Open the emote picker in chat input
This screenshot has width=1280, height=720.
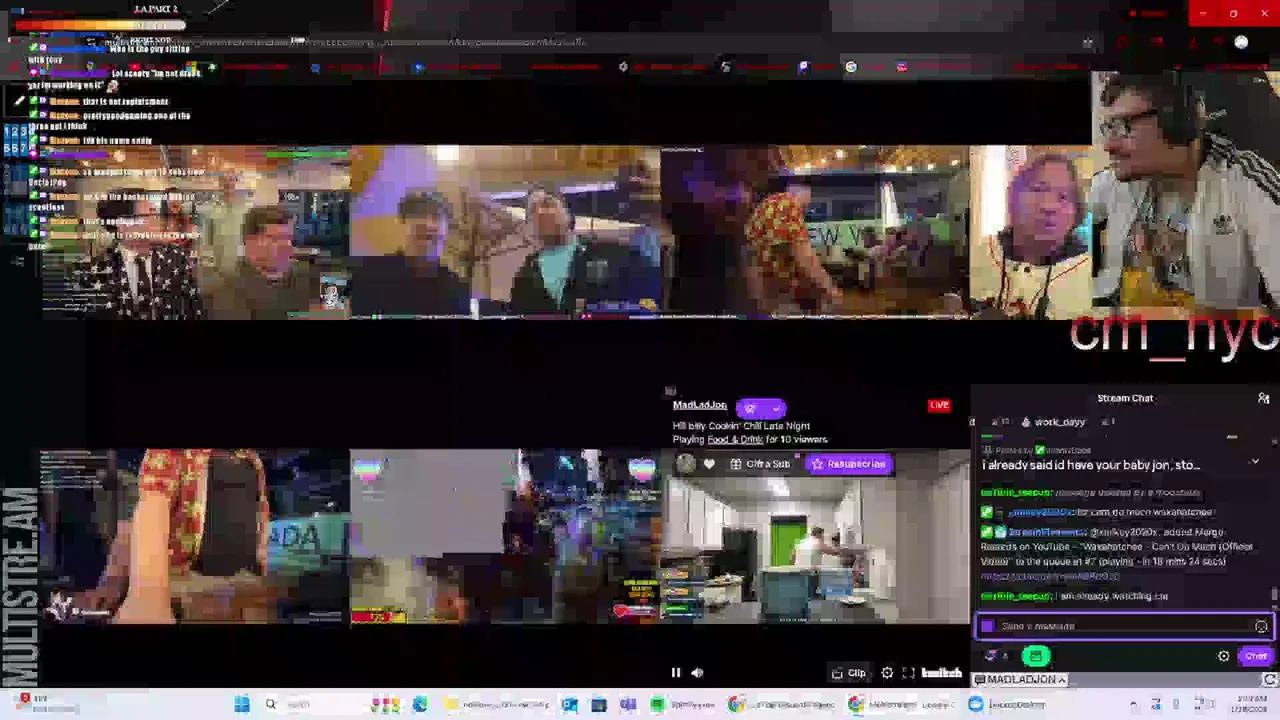(1261, 626)
